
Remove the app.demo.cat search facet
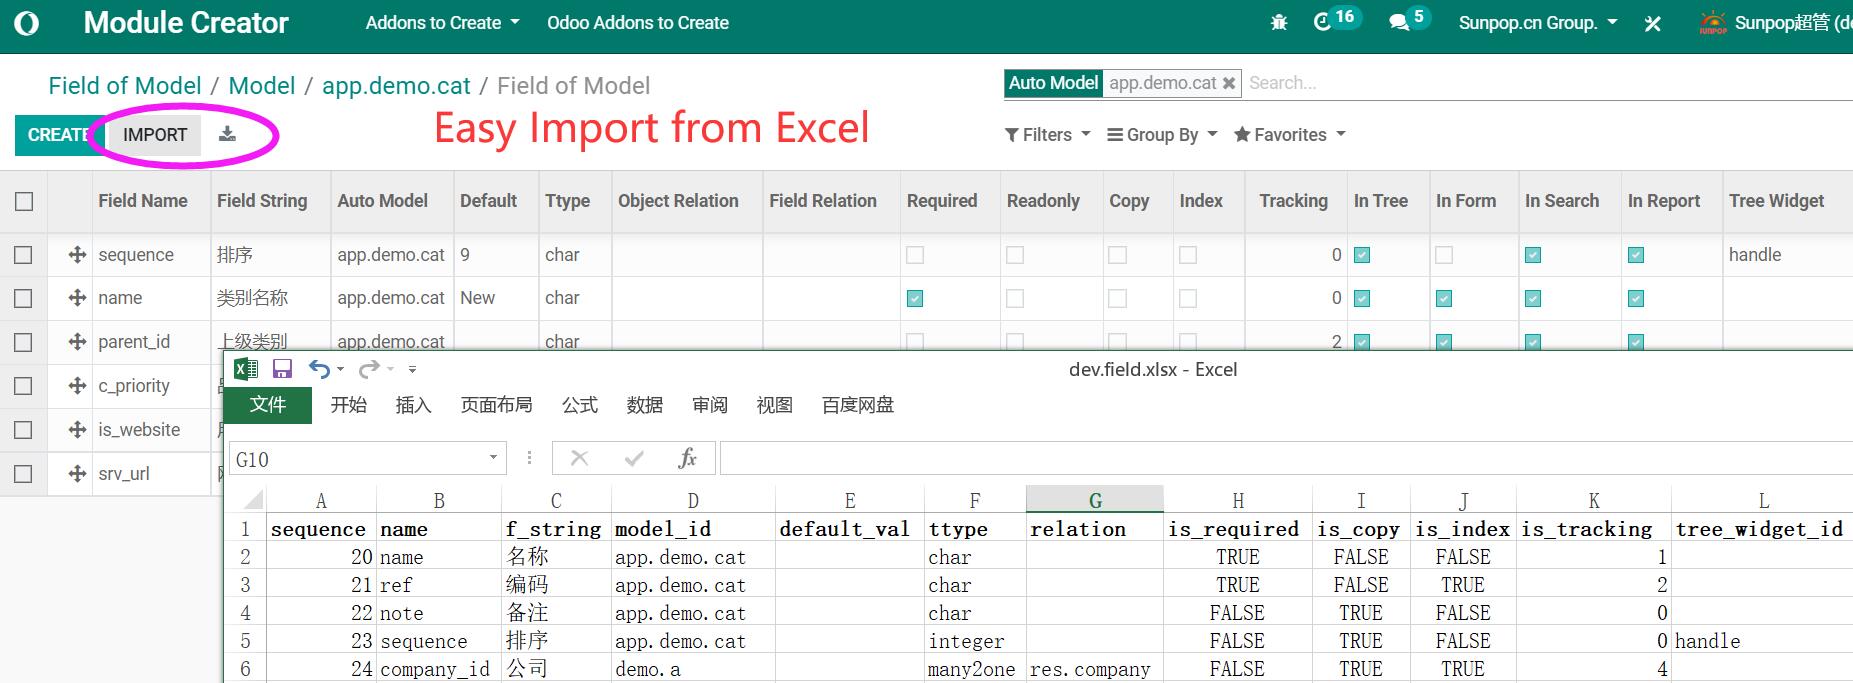[1229, 83]
